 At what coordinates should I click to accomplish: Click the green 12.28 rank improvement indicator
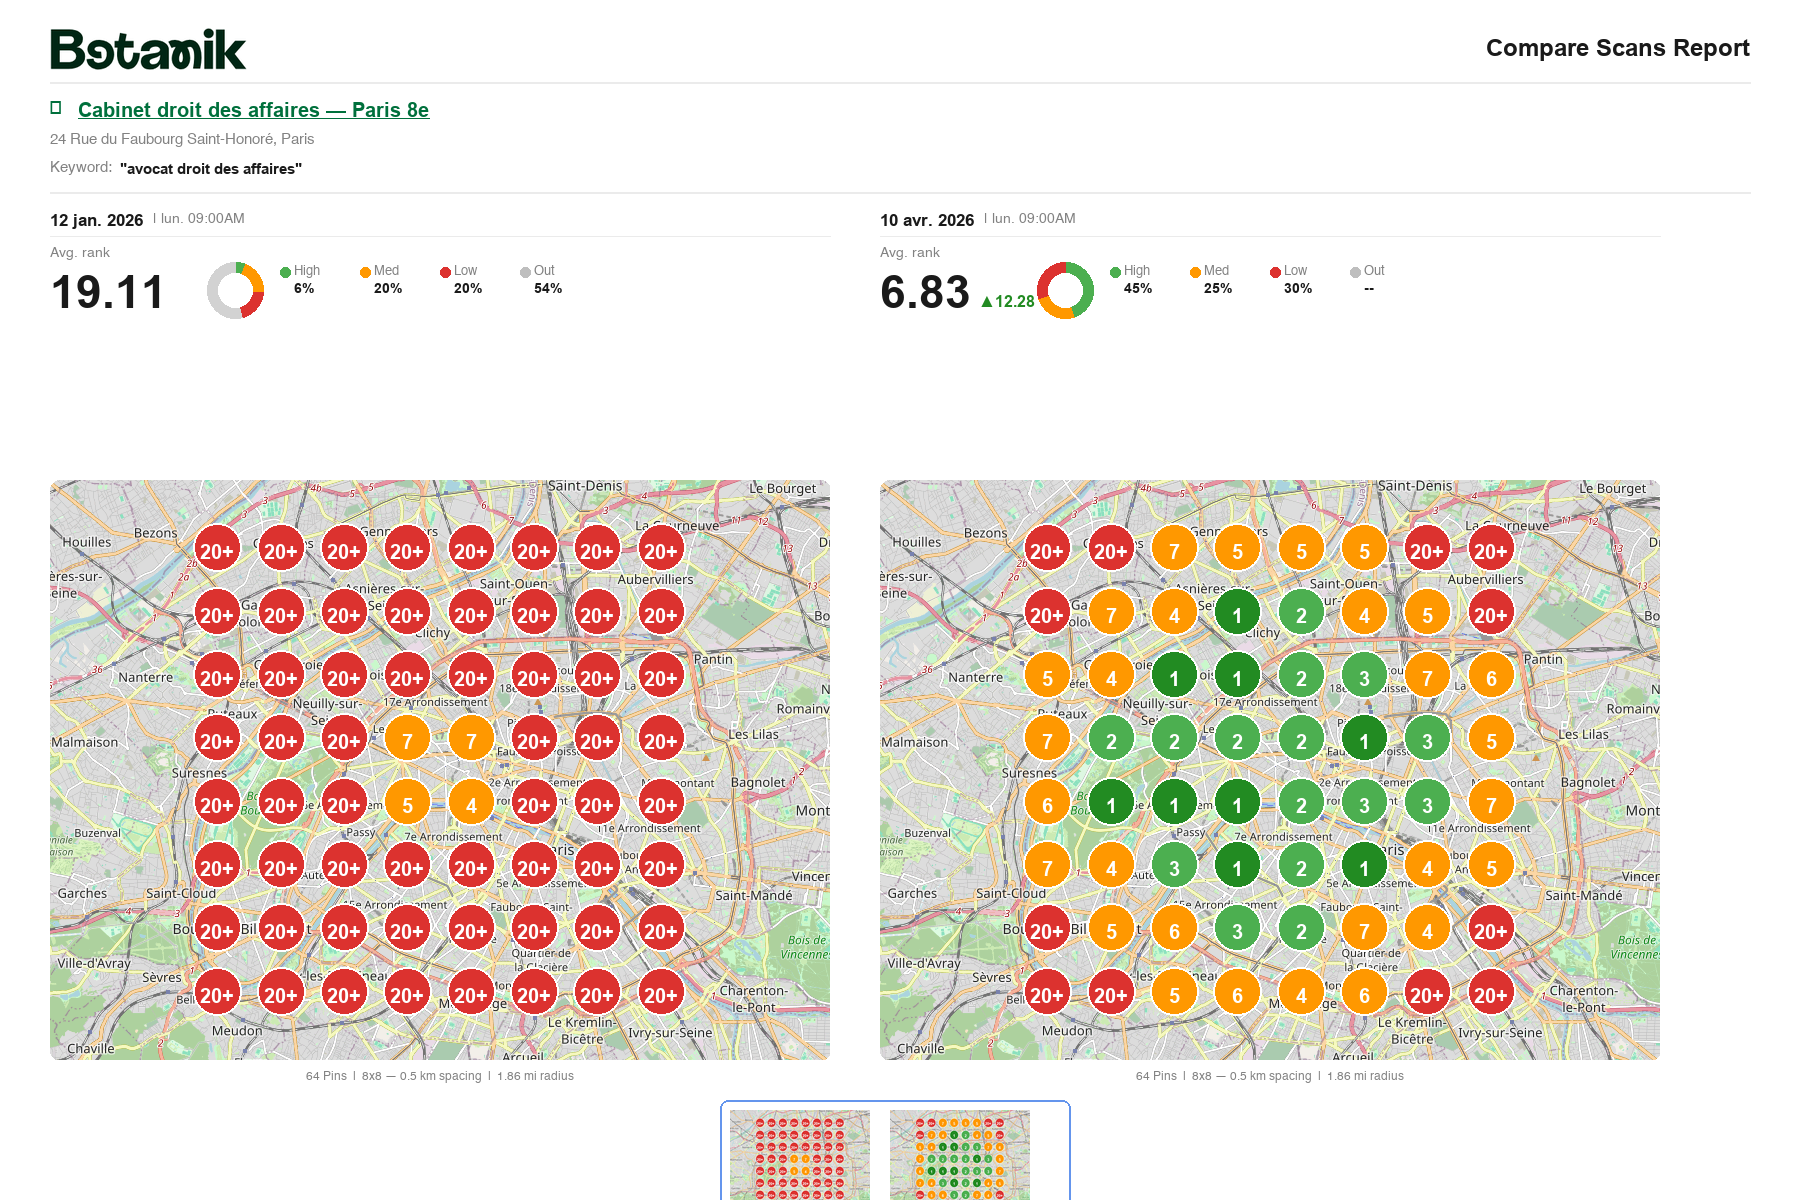(x=1007, y=301)
